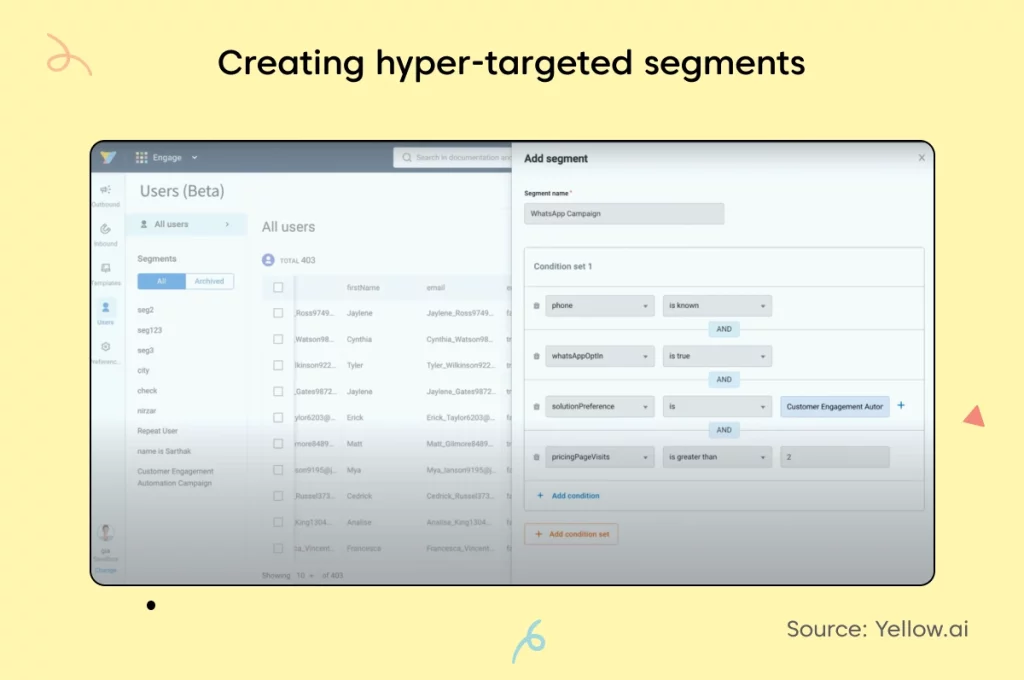This screenshot has height=680, width=1024.
Task: Open the Templates sidebar section
Action: coord(105,274)
